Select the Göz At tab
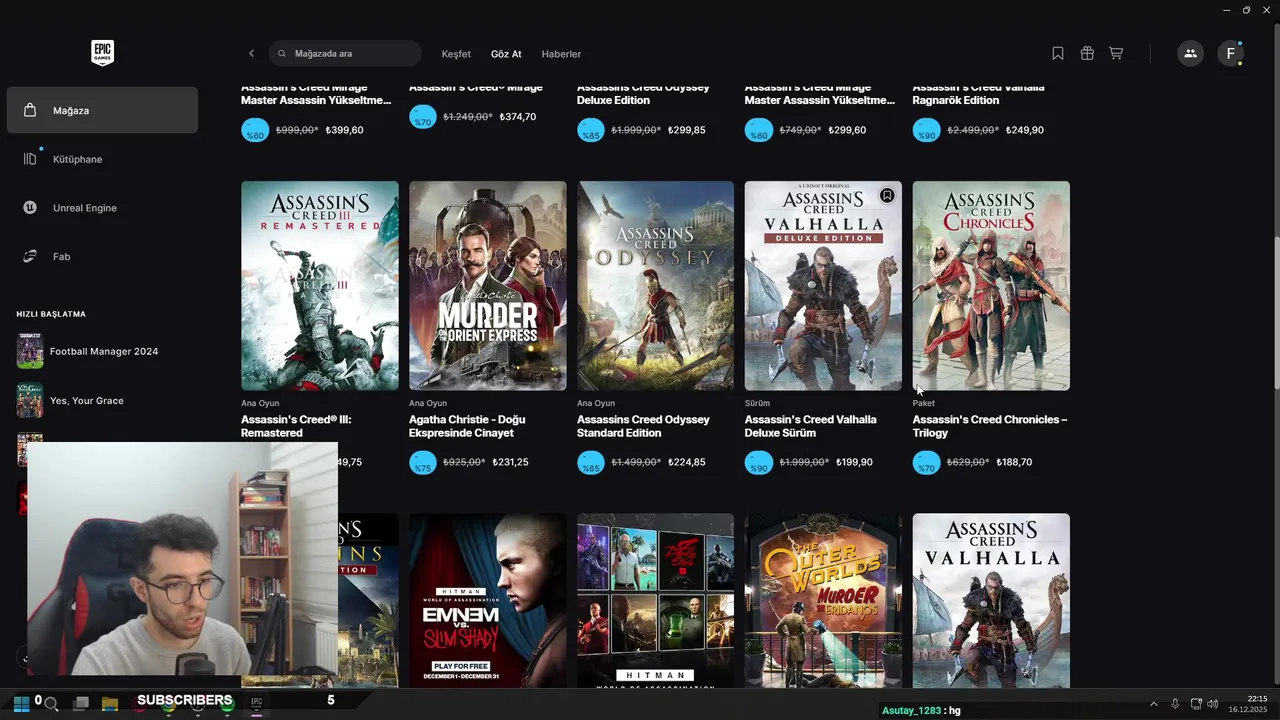 (506, 54)
